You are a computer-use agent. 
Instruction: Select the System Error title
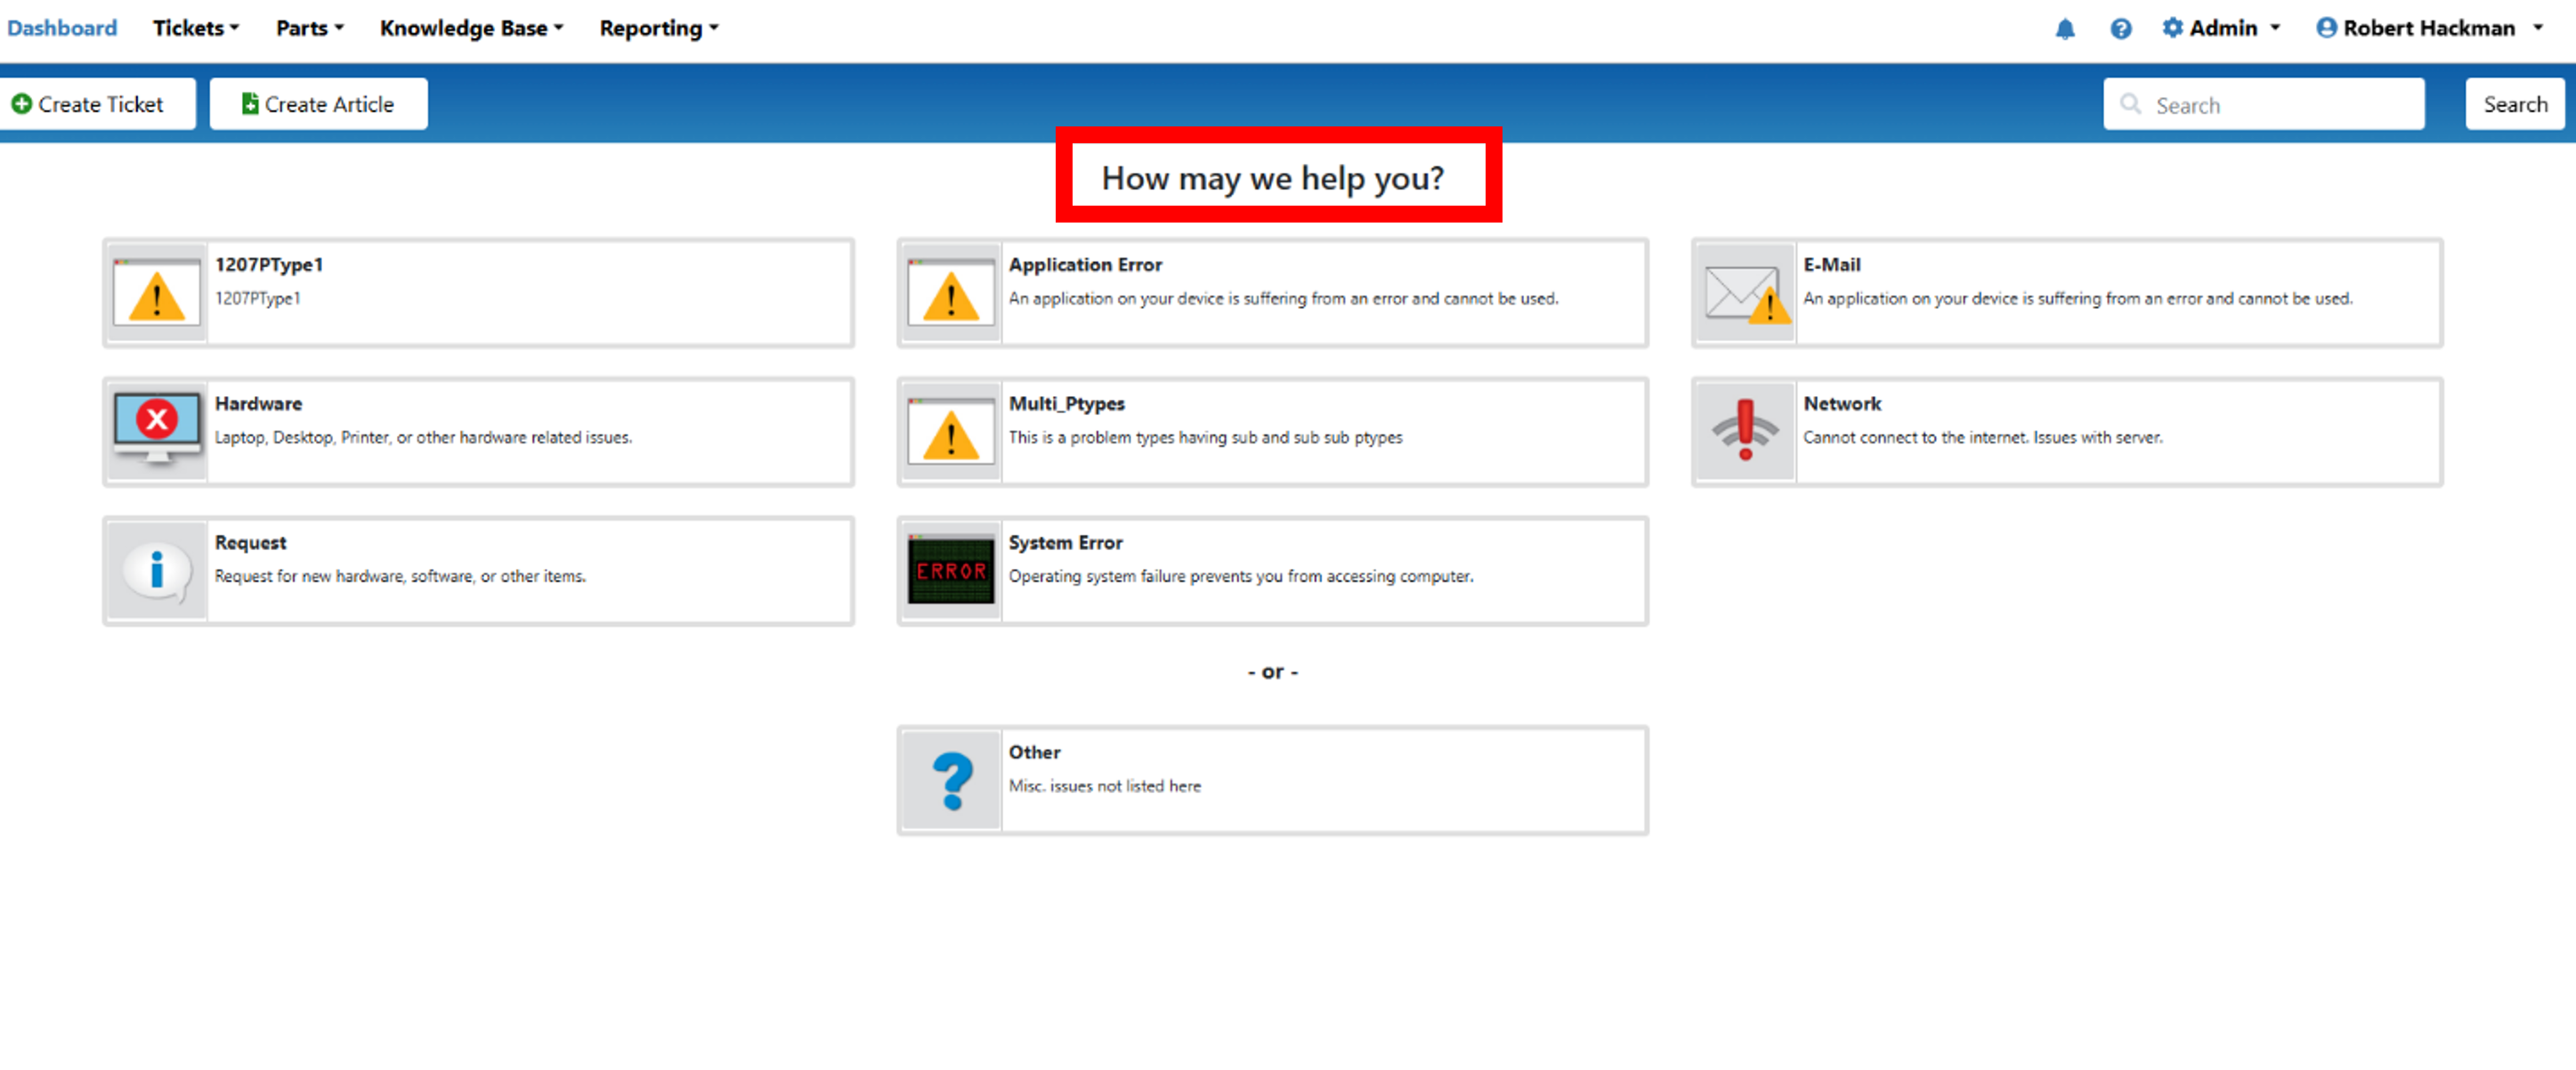1065,543
